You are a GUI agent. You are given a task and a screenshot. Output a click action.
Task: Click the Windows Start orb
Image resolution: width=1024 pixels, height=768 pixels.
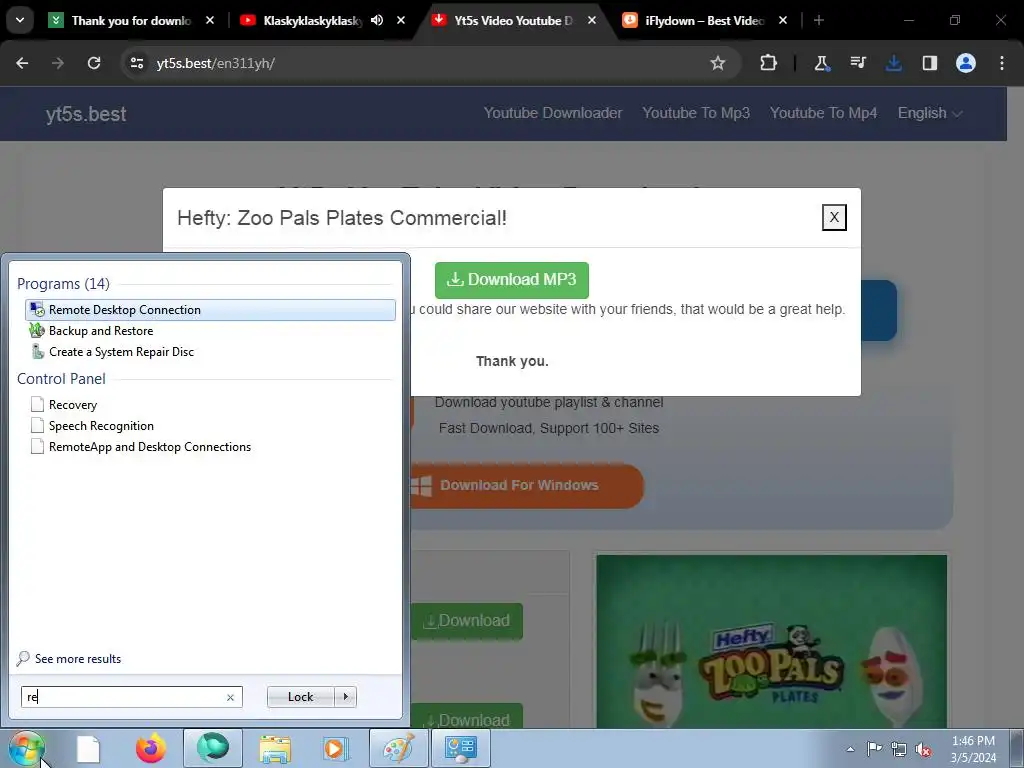click(26, 748)
